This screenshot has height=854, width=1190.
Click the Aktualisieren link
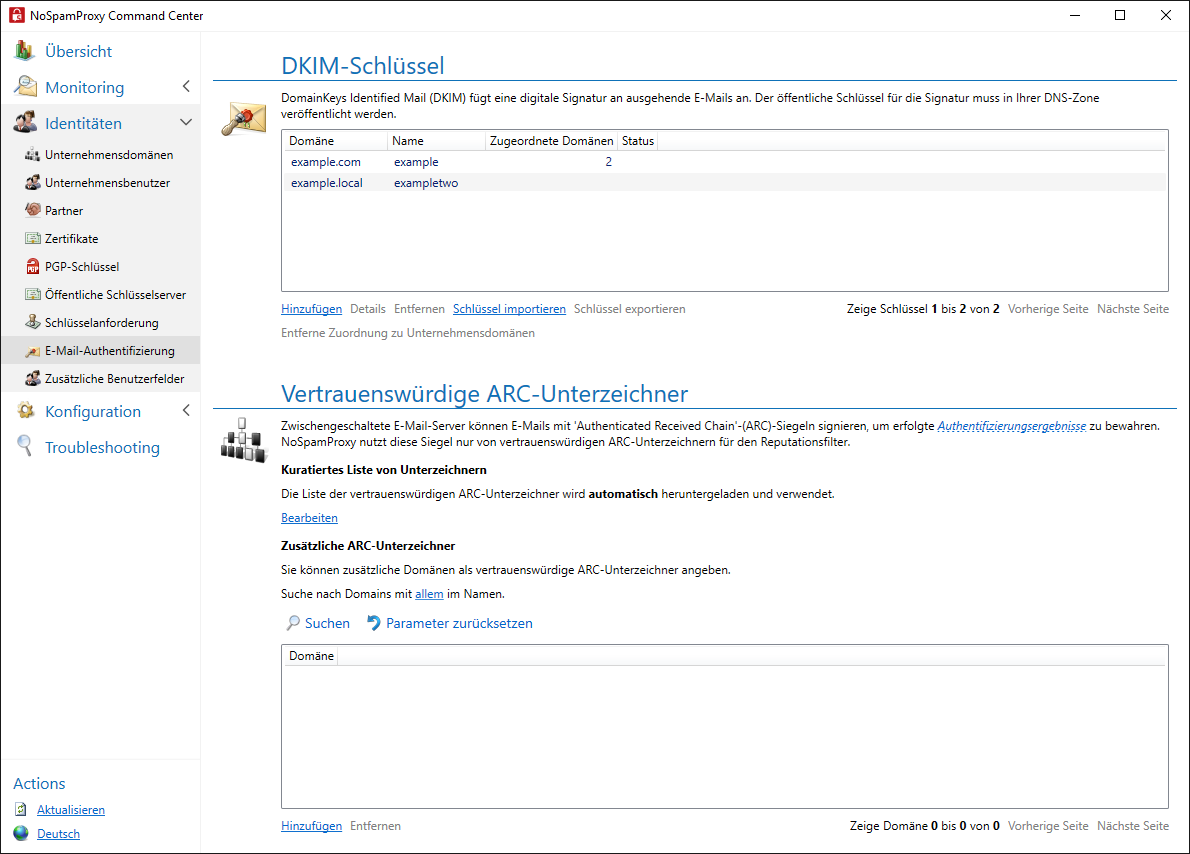tap(71, 810)
